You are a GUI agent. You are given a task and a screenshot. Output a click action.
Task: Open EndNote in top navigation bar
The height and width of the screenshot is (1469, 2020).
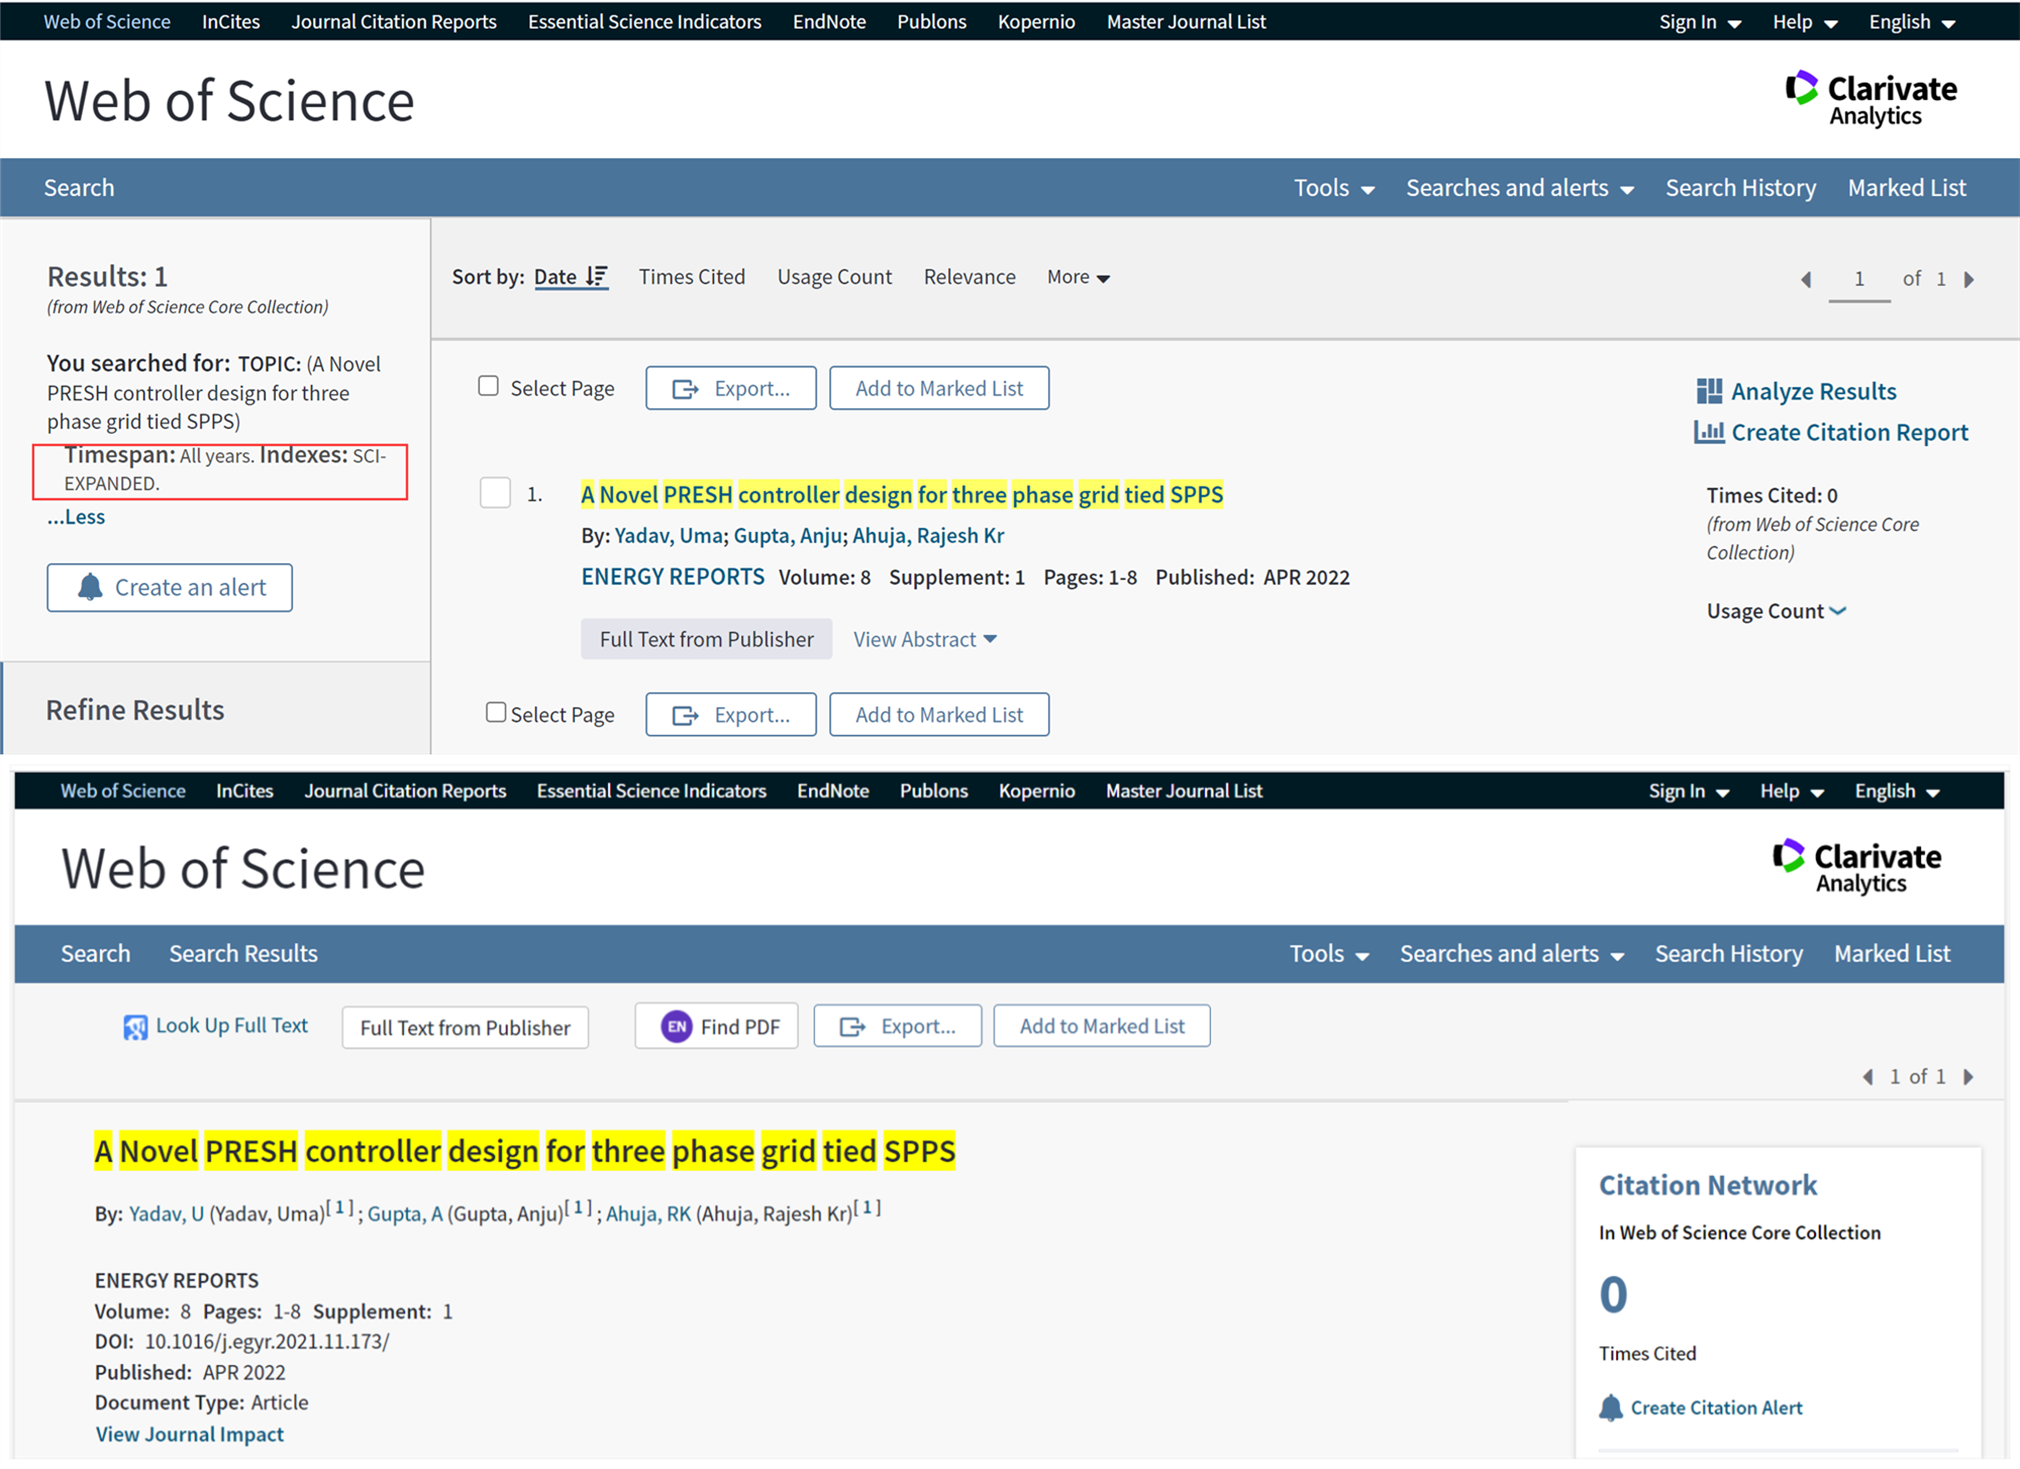[x=829, y=22]
